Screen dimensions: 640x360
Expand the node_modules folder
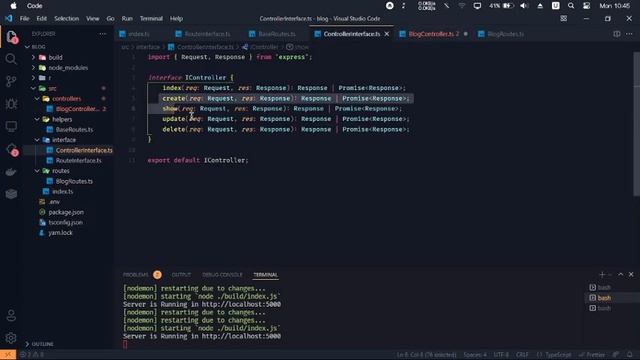(68, 68)
